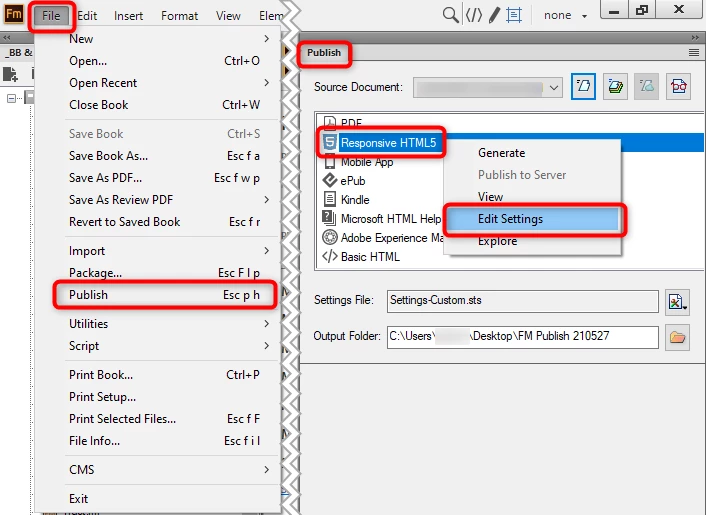Screen dimensions: 706x515
Task: Click the output folder browse icon
Action: (x=677, y=337)
